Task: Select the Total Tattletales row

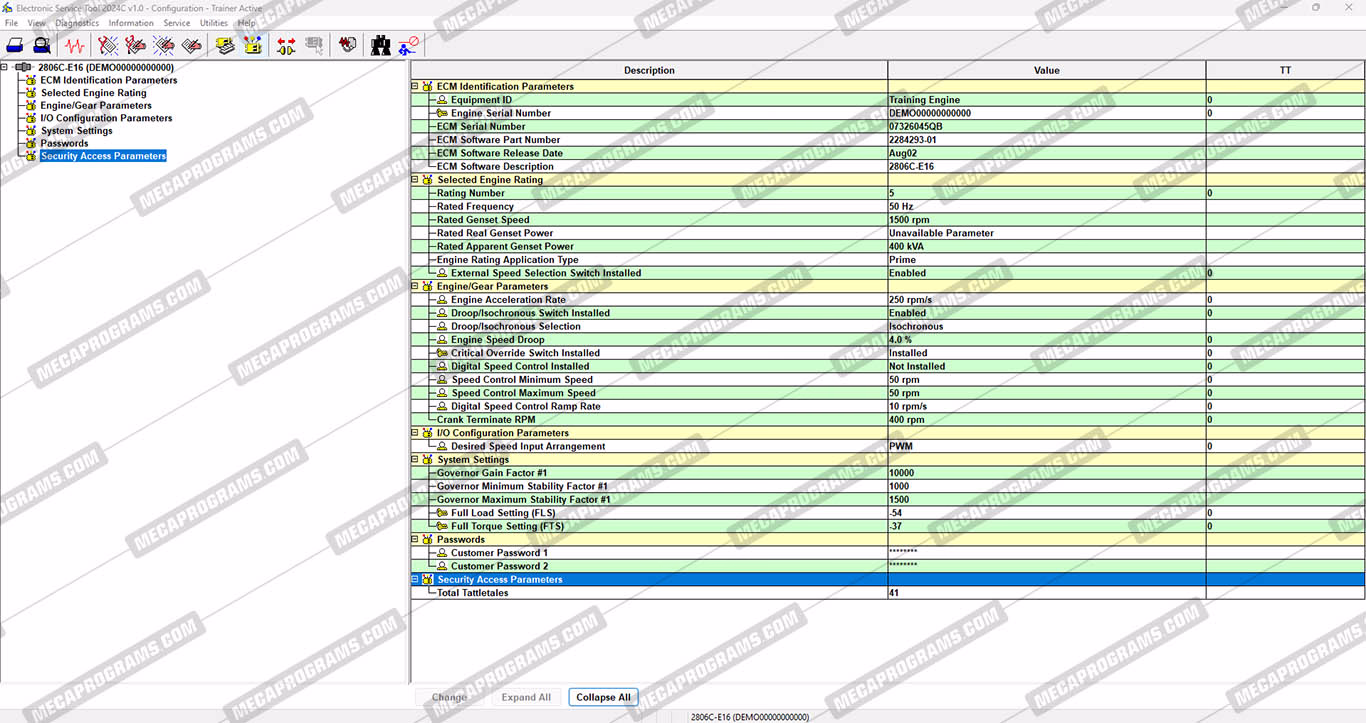Action: click(x=888, y=593)
